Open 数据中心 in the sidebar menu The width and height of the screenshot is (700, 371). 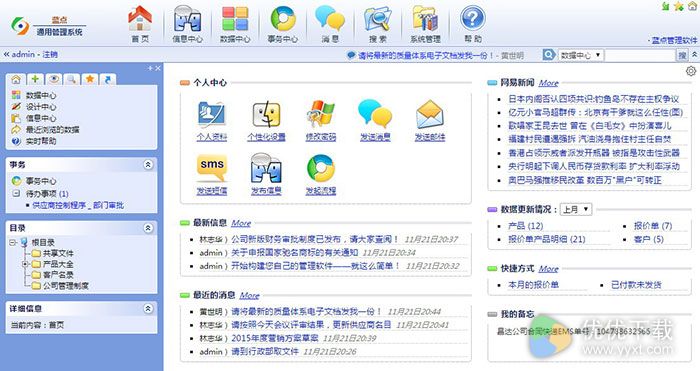(x=41, y=95)
